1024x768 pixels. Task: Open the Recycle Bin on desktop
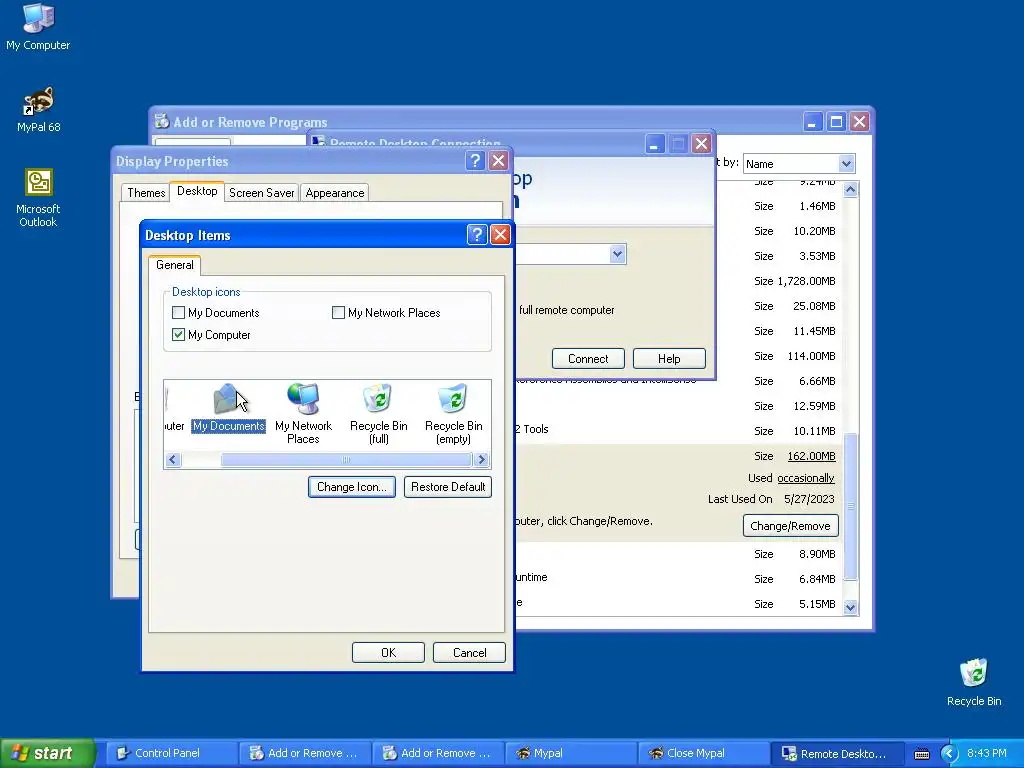[x=974, y=683]
